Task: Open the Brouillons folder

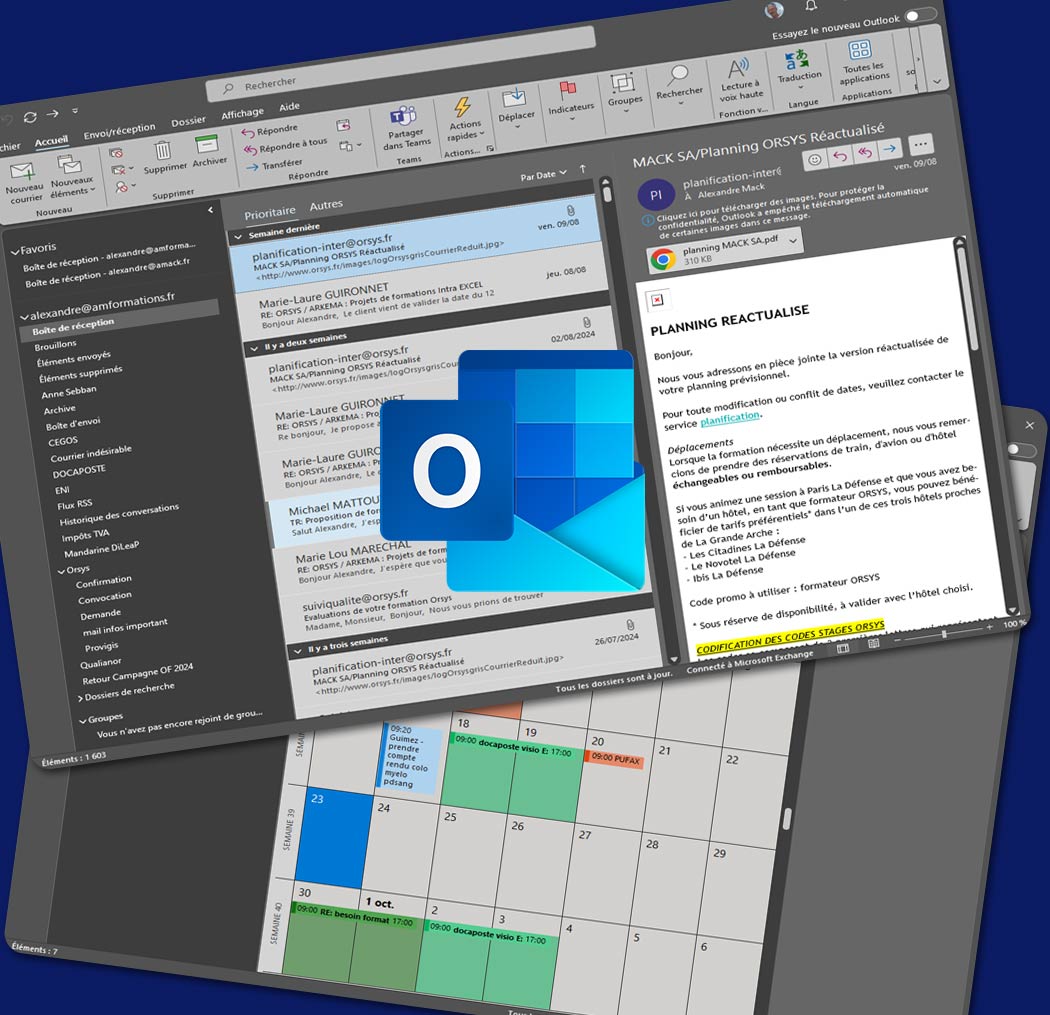Action: [x=56, y=345]
